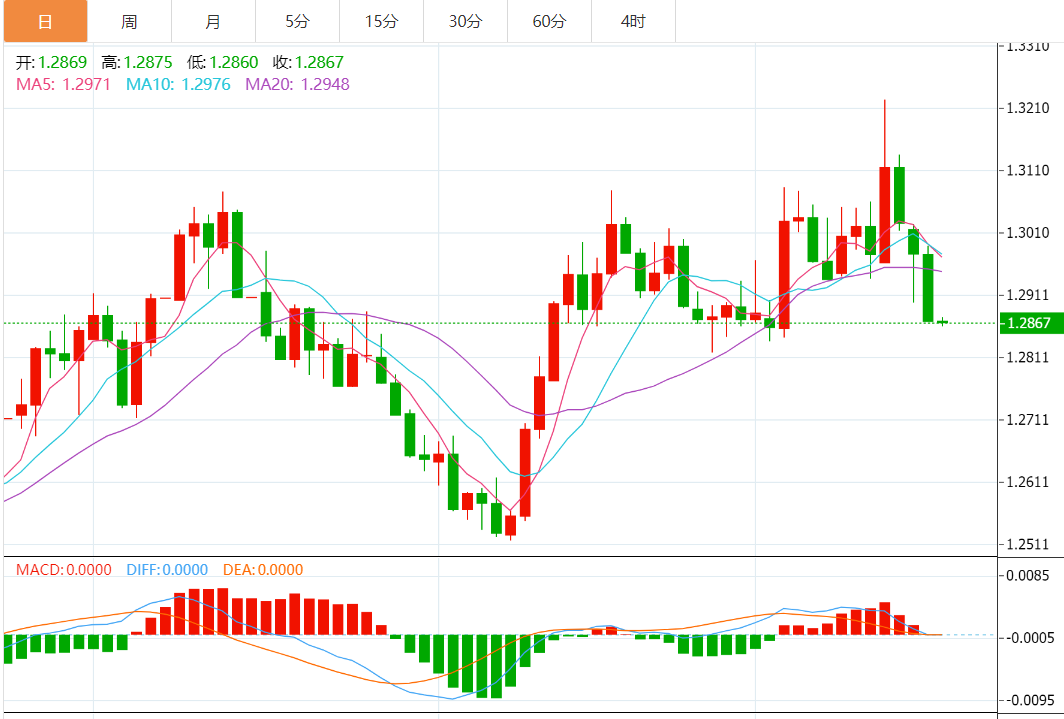Select the 日 daily chart tab
The height and width of the screenshot is (719, 1064).
point(45,22)
